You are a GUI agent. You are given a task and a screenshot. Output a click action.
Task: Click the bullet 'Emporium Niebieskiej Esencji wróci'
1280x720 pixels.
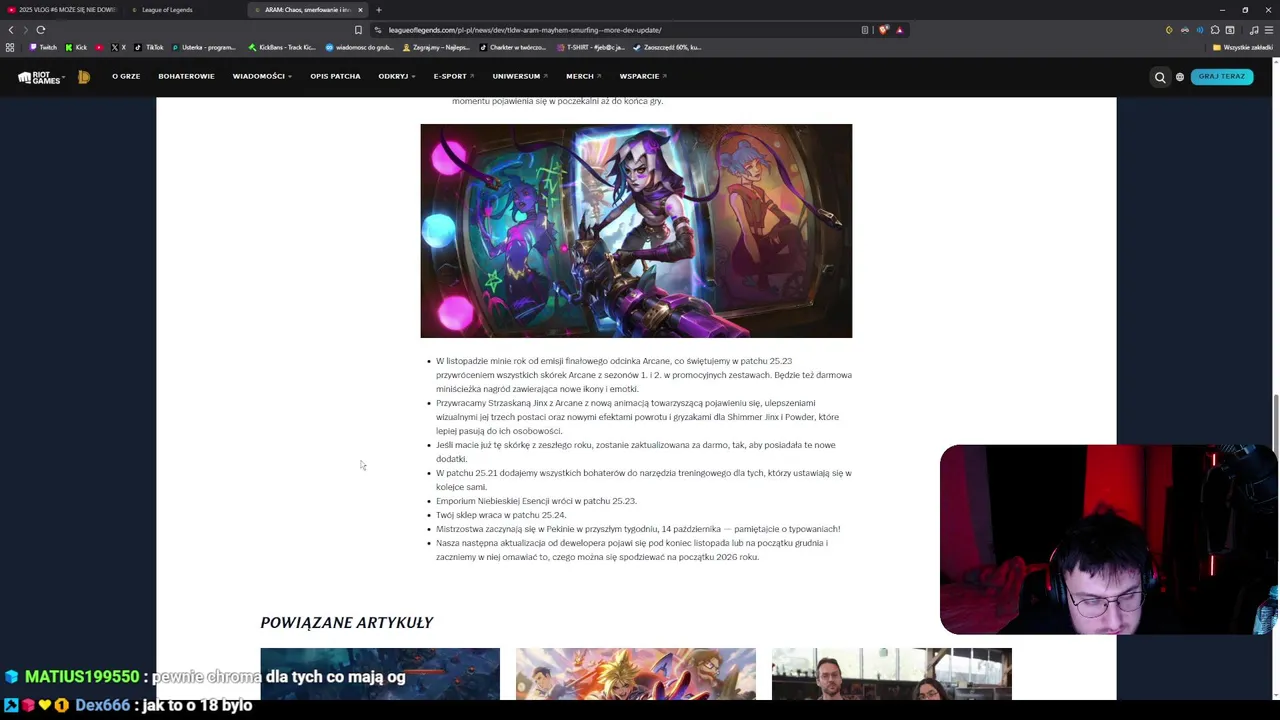coord(536,501)
